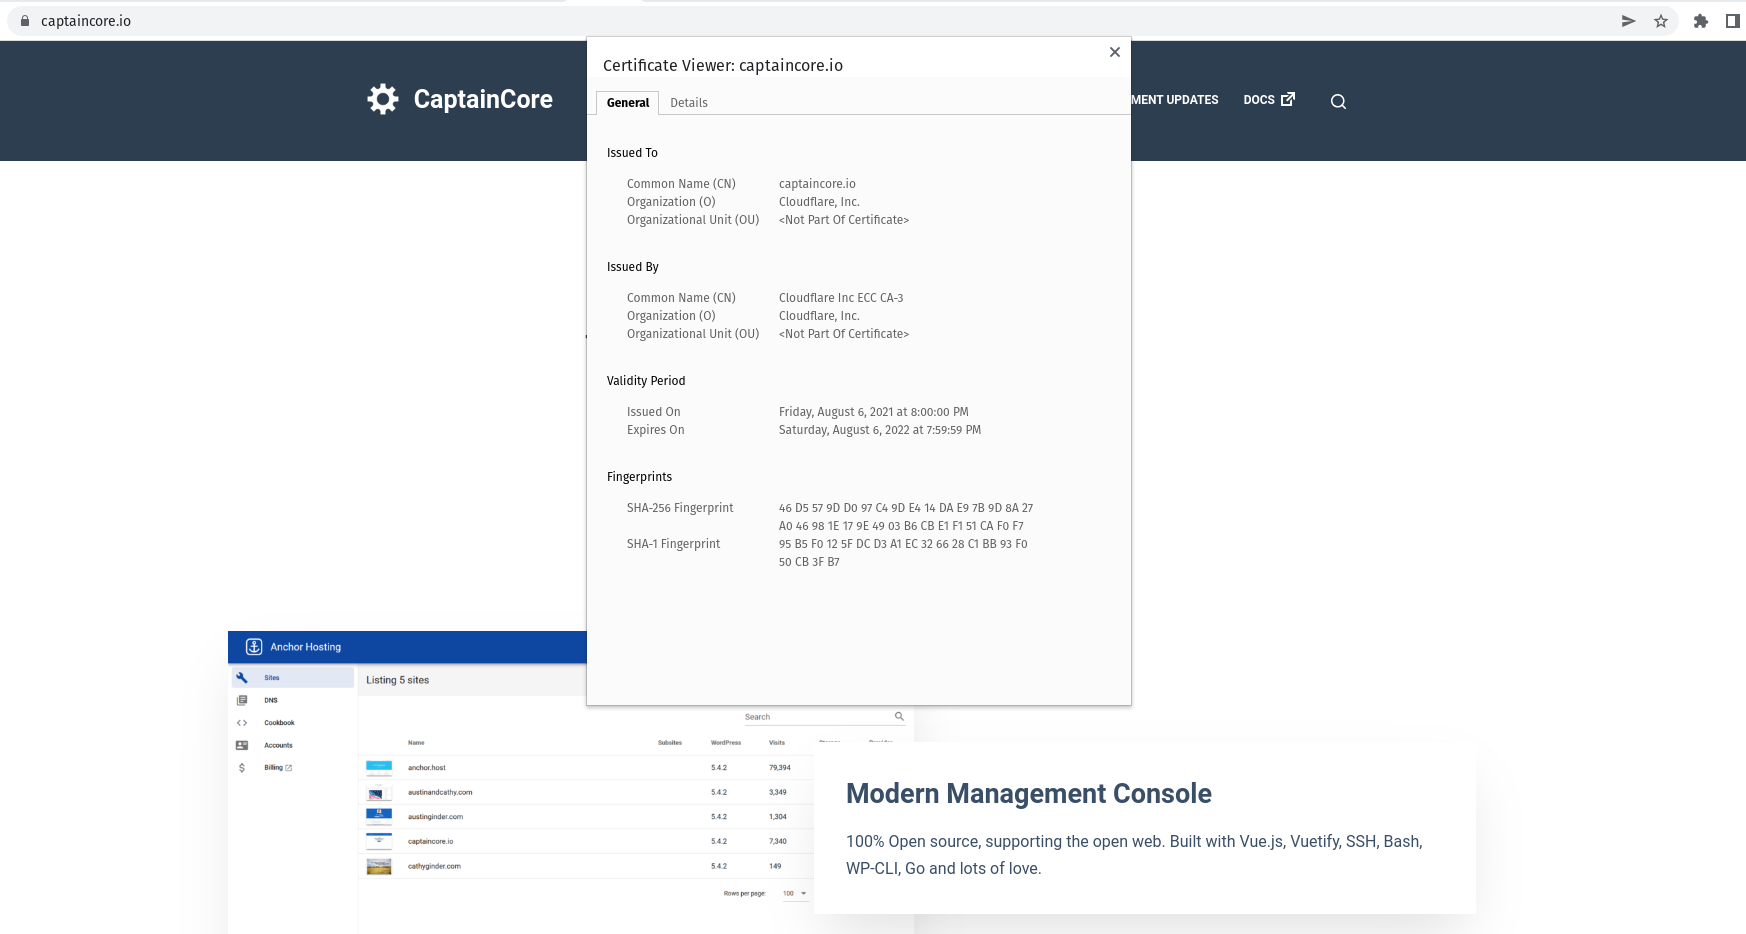Click the anchor.host site thumbnail
1746x934 pixels.
(379, 768)
